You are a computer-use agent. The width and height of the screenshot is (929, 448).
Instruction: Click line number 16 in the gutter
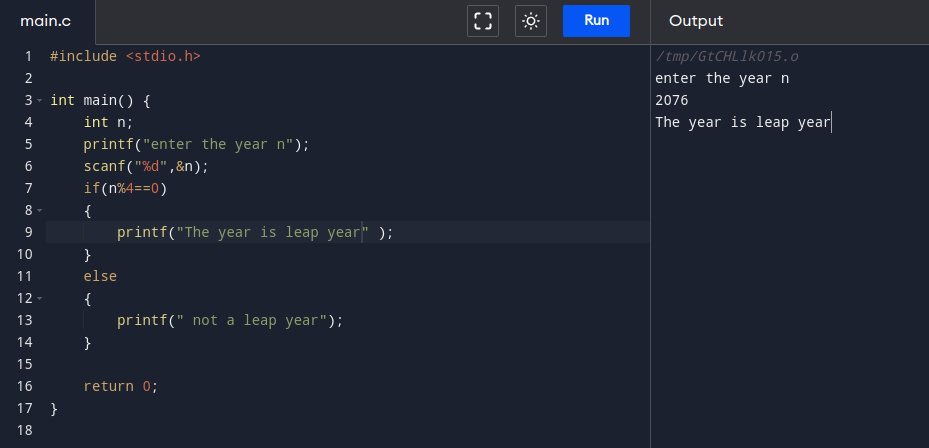click(25, 386)
